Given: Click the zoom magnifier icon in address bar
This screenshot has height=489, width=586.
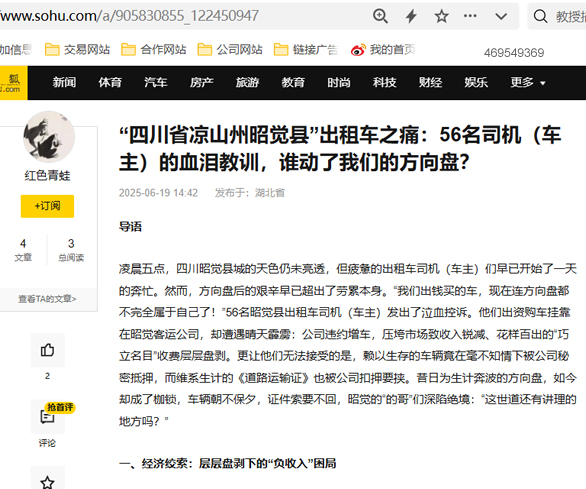Looking at the screenshot, I should pyautogui.click(x=380, y=16).
